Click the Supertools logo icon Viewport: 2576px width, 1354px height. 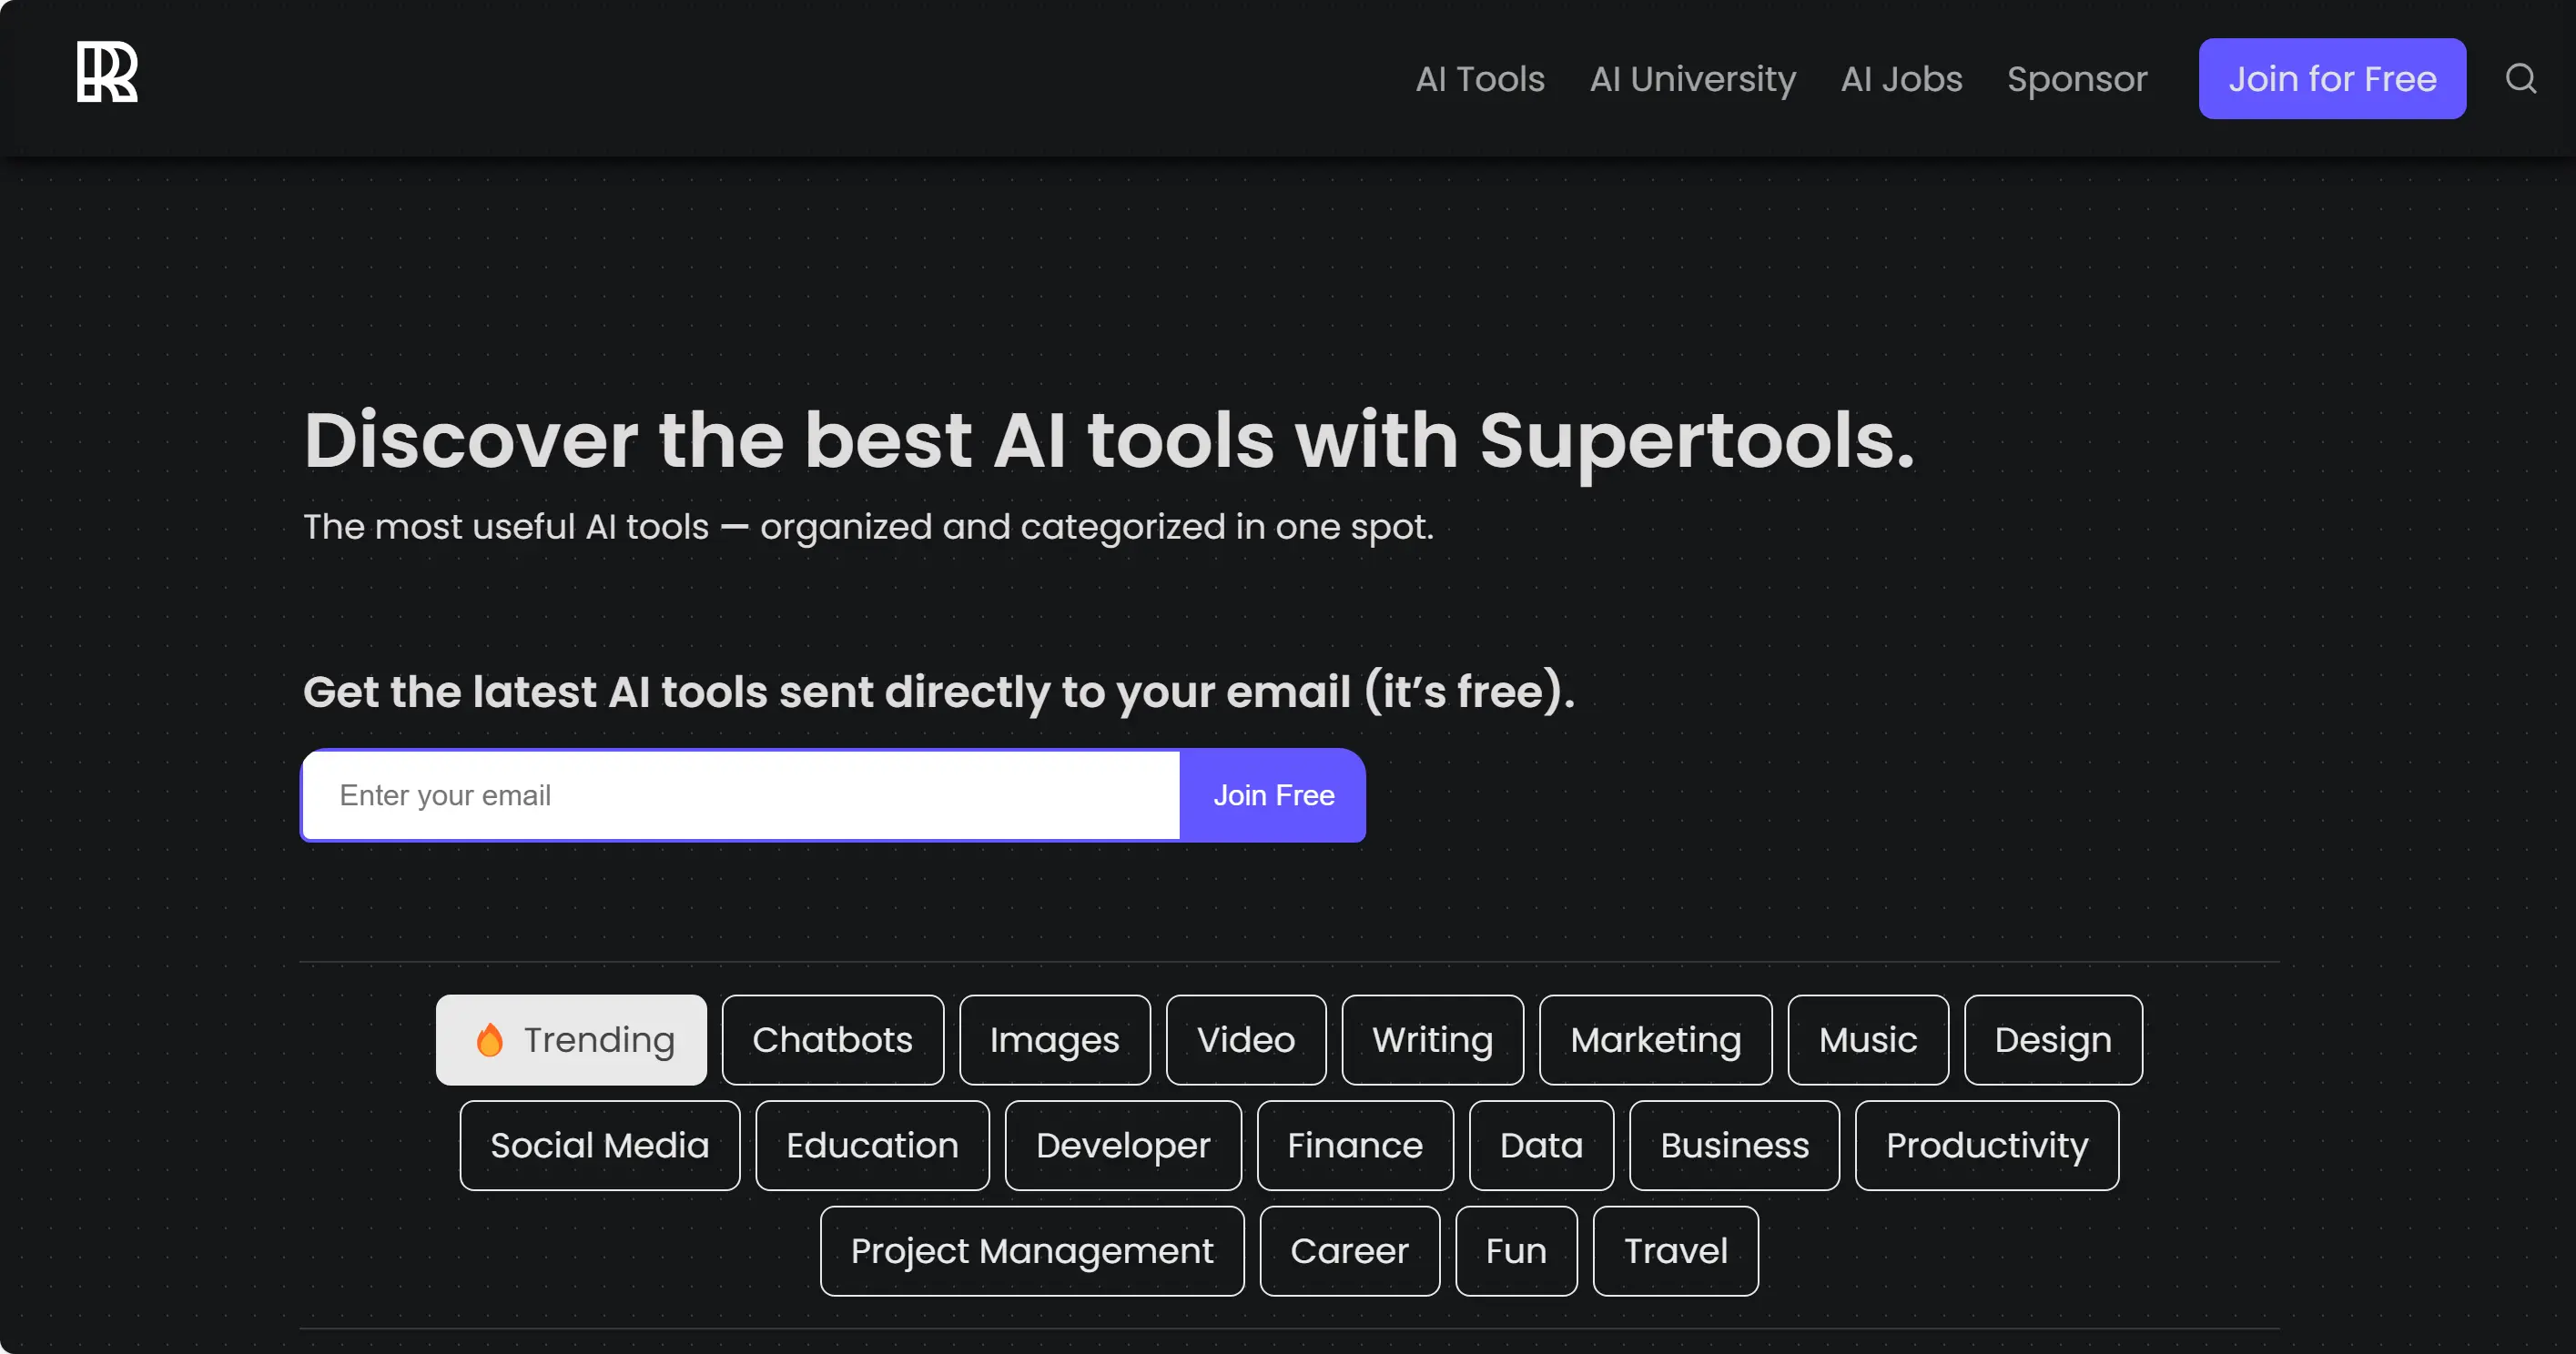(x=107, y=72)
